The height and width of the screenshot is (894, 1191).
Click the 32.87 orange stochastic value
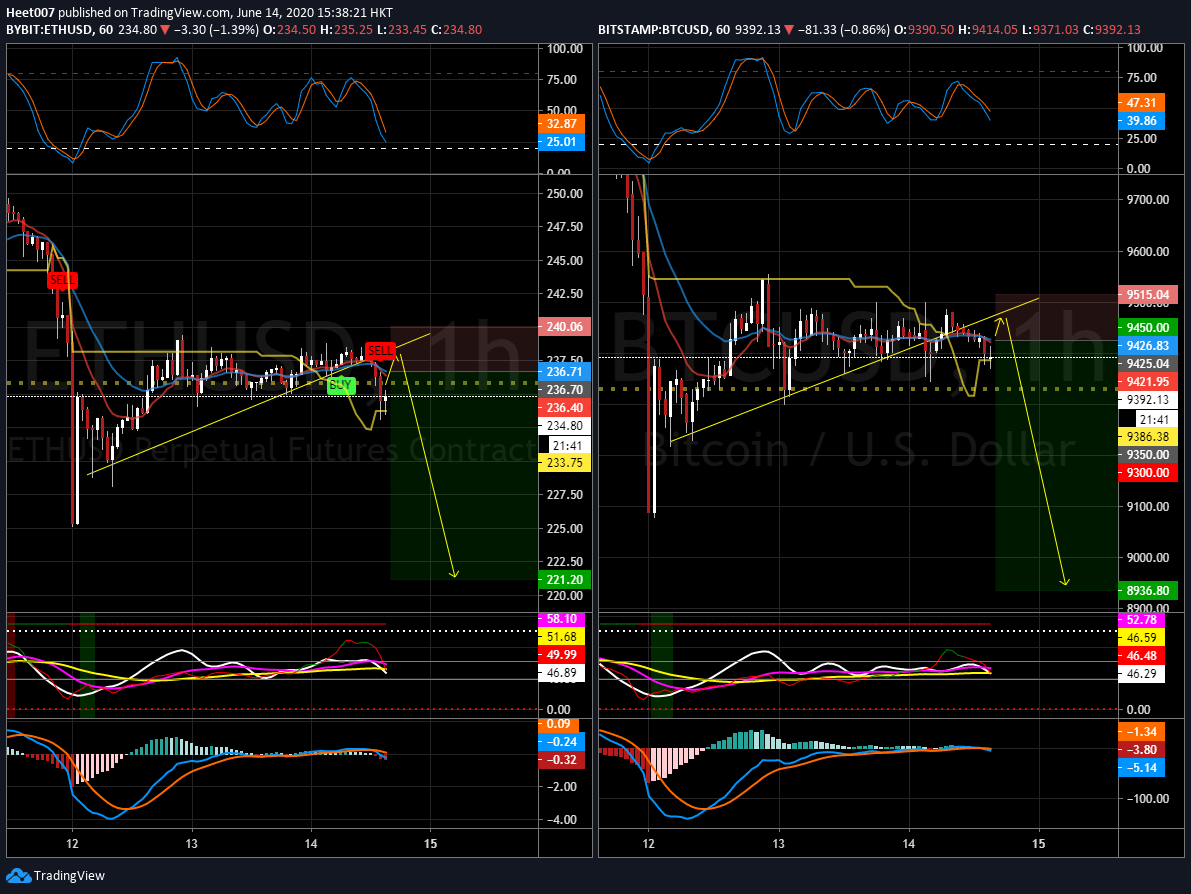(561, 124)
